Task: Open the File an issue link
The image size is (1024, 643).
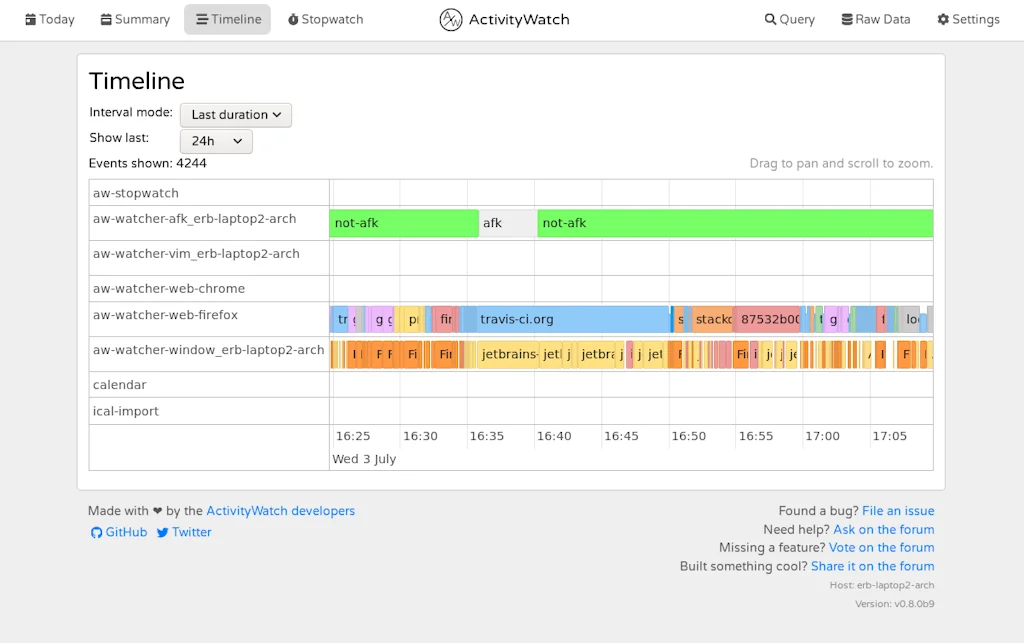Action: pos(898,510)
